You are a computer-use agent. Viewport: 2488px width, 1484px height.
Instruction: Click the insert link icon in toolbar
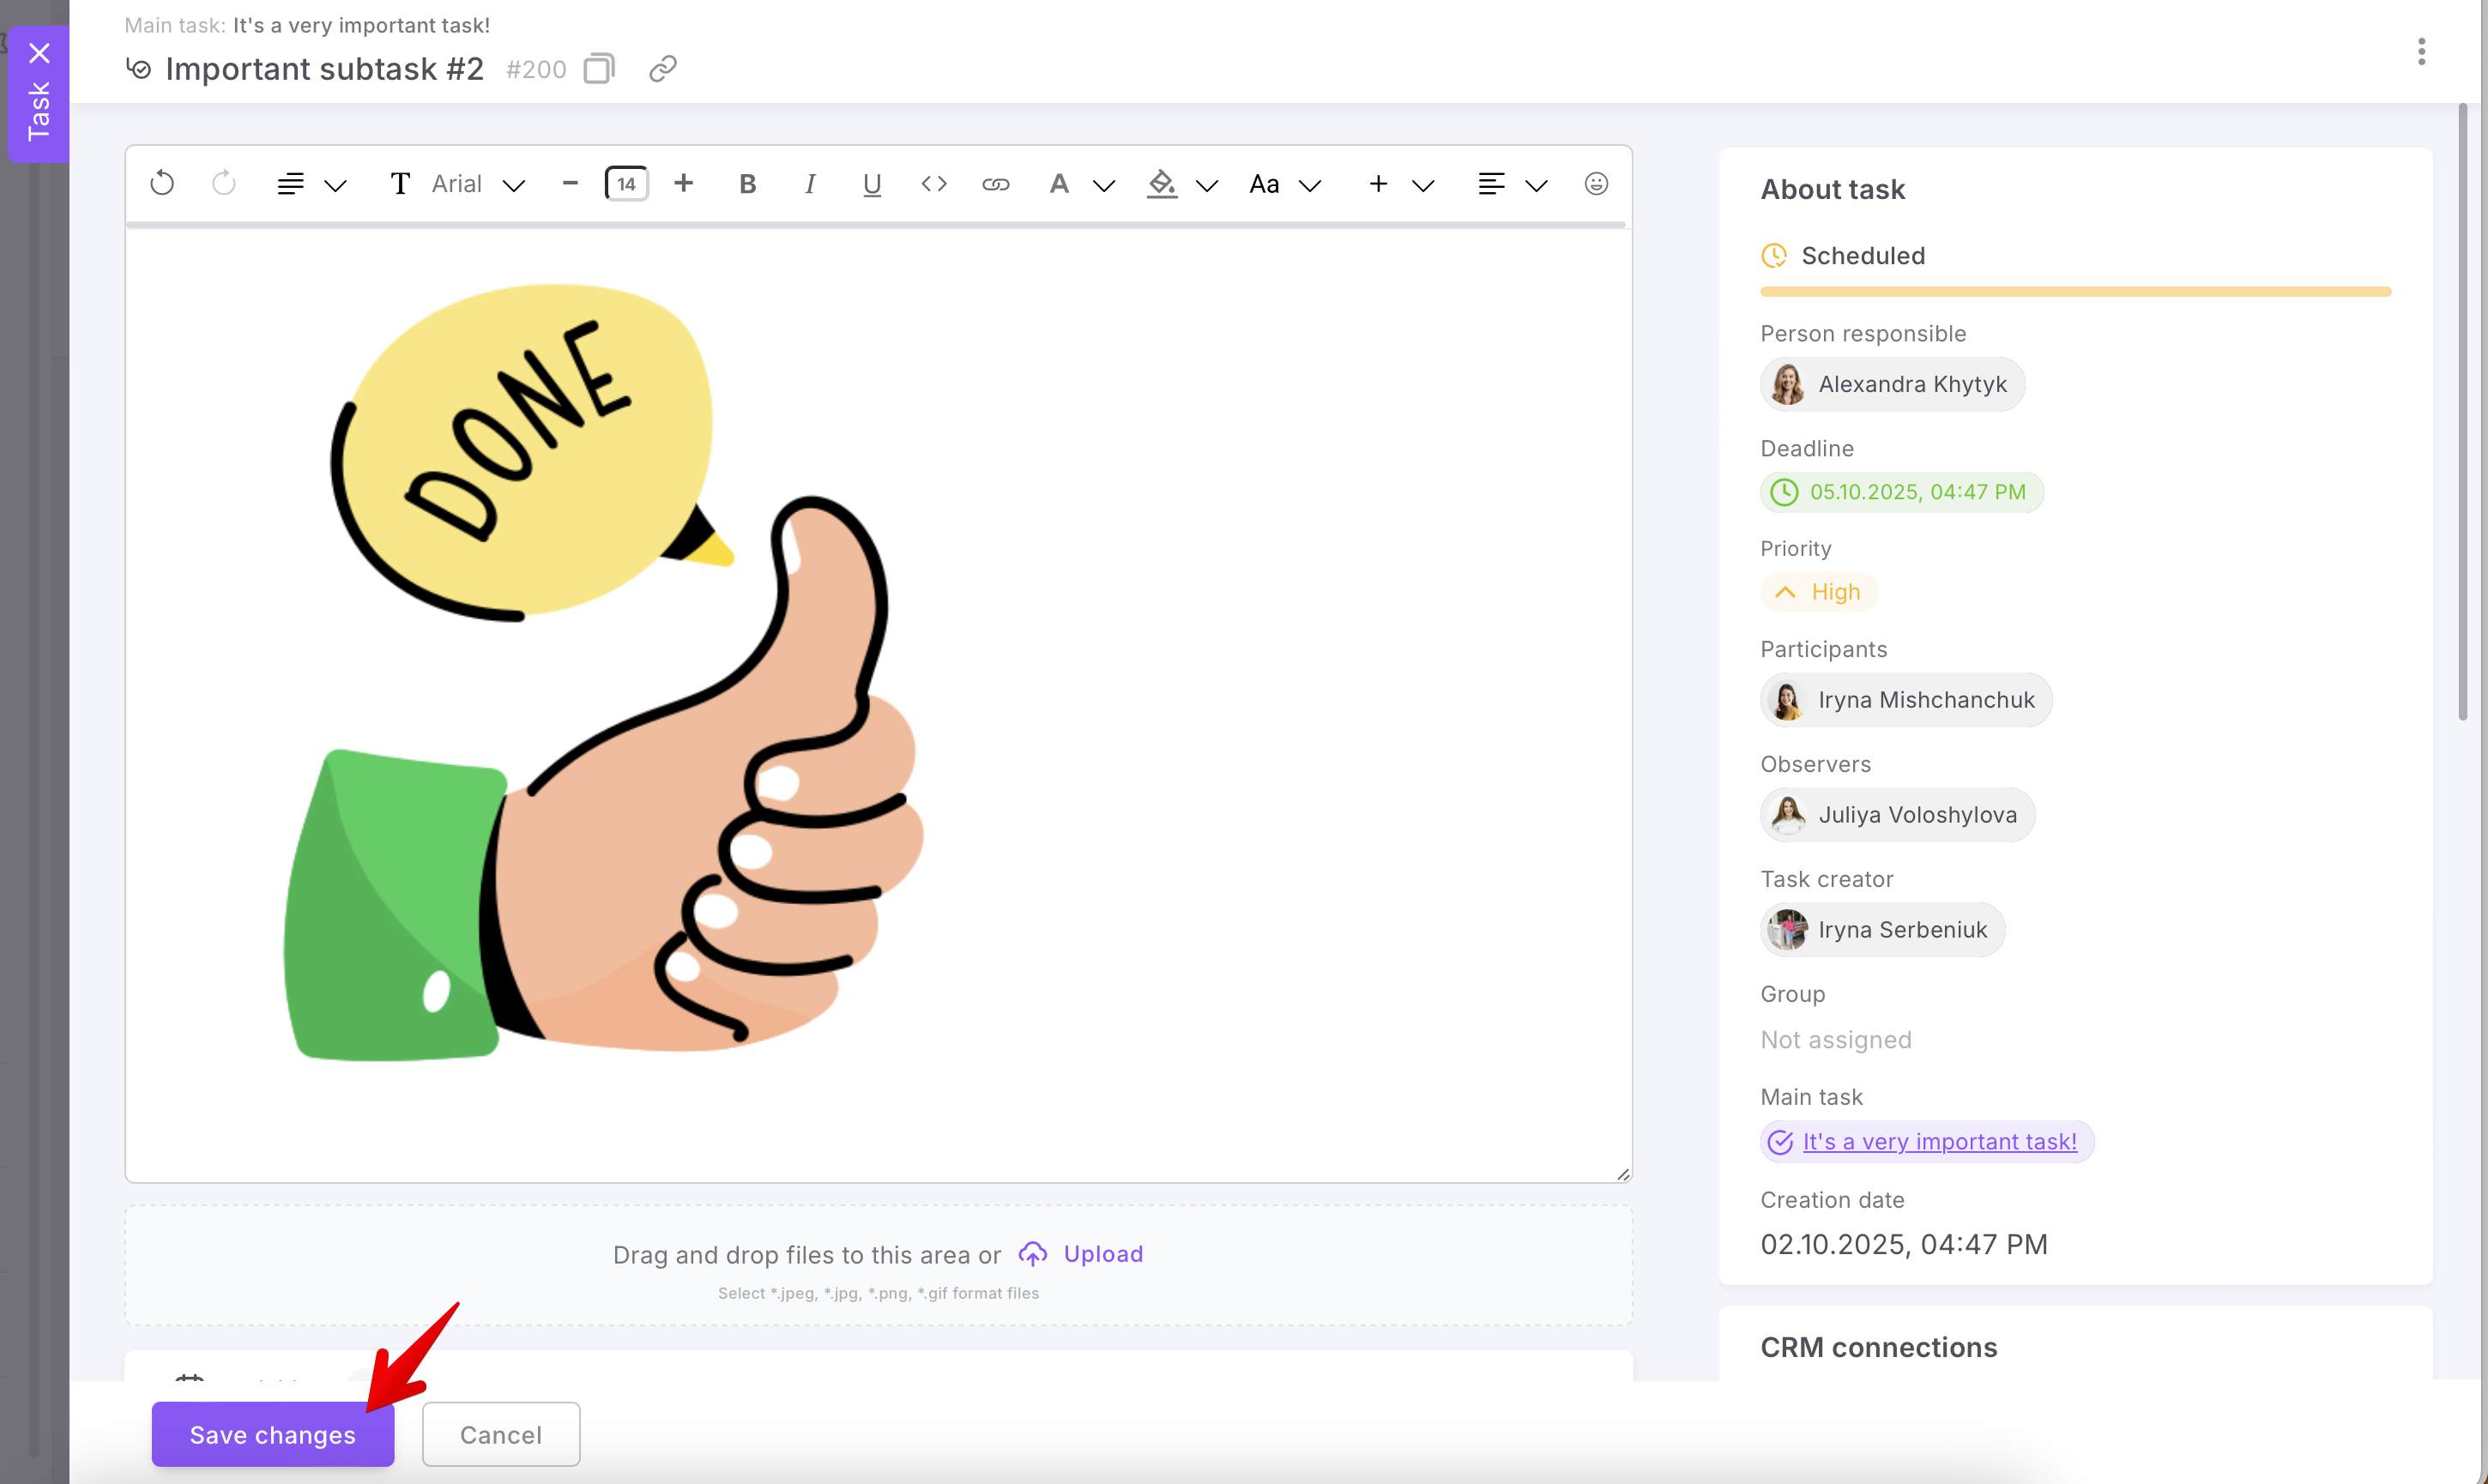[996, 184]
